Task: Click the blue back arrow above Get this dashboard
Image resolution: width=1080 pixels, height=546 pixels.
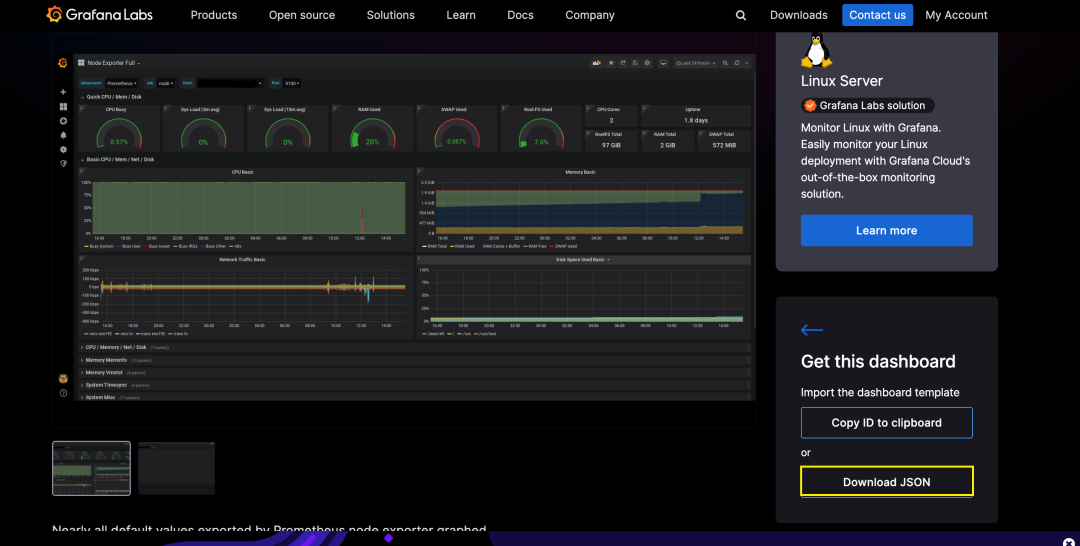Action: (x=811, y=330)
